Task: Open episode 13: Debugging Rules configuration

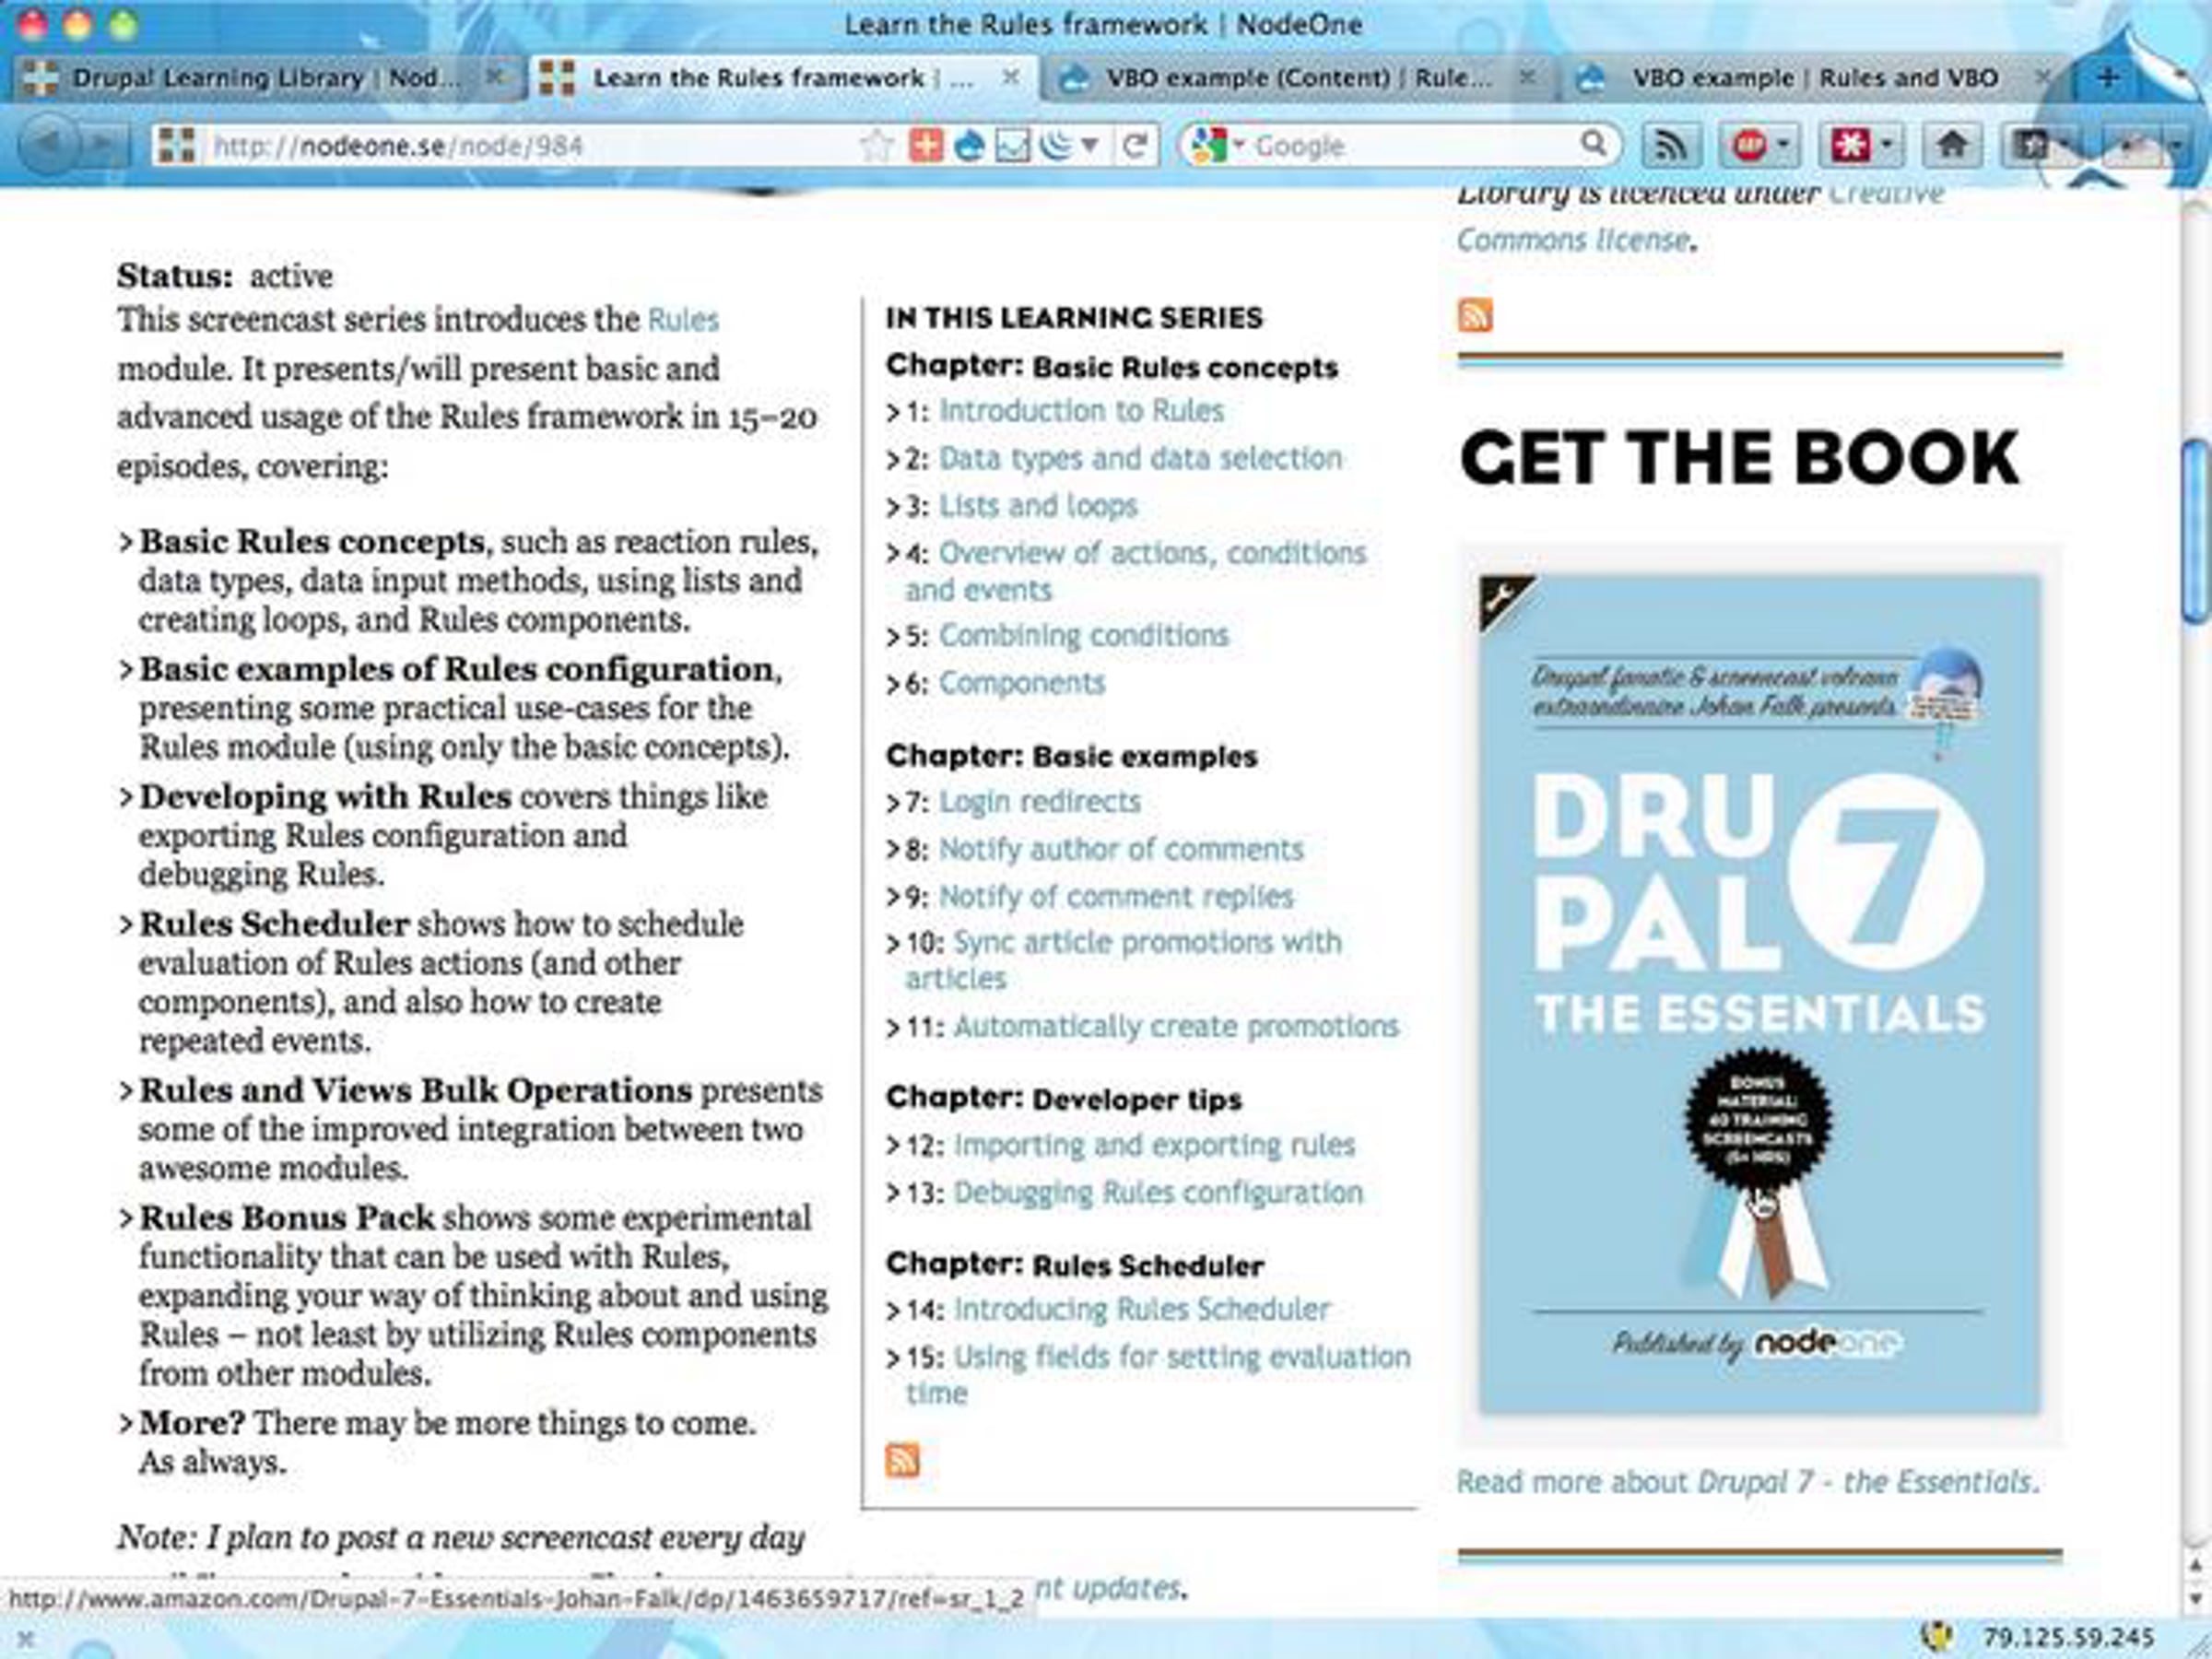Action: (x=1158, y=1193)
